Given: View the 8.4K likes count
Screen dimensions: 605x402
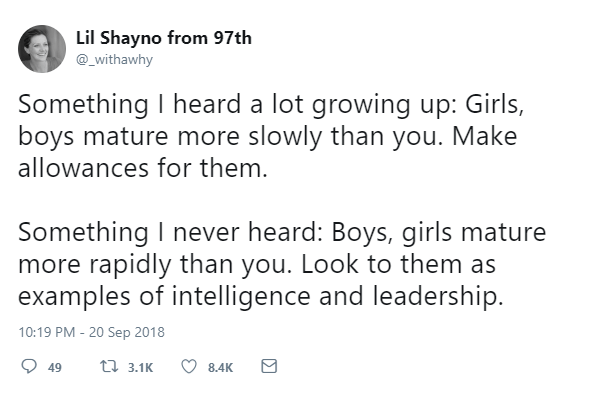Looking at the screenshot, I should (220, 368).
